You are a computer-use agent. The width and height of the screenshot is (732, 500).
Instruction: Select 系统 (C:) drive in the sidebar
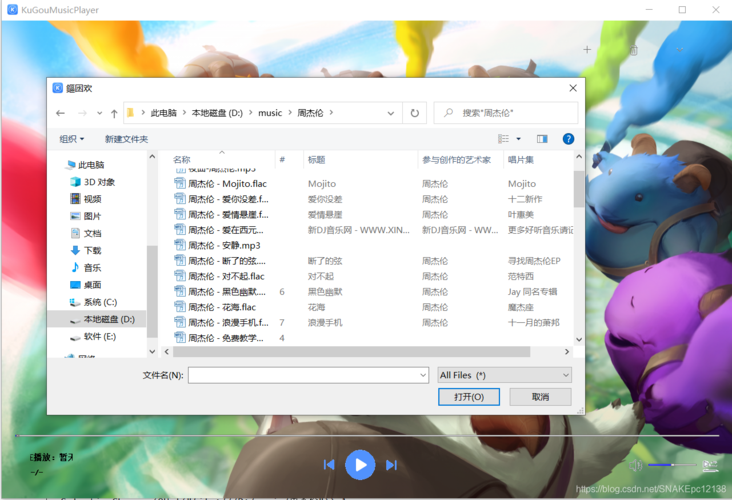[x=93, y=302]
